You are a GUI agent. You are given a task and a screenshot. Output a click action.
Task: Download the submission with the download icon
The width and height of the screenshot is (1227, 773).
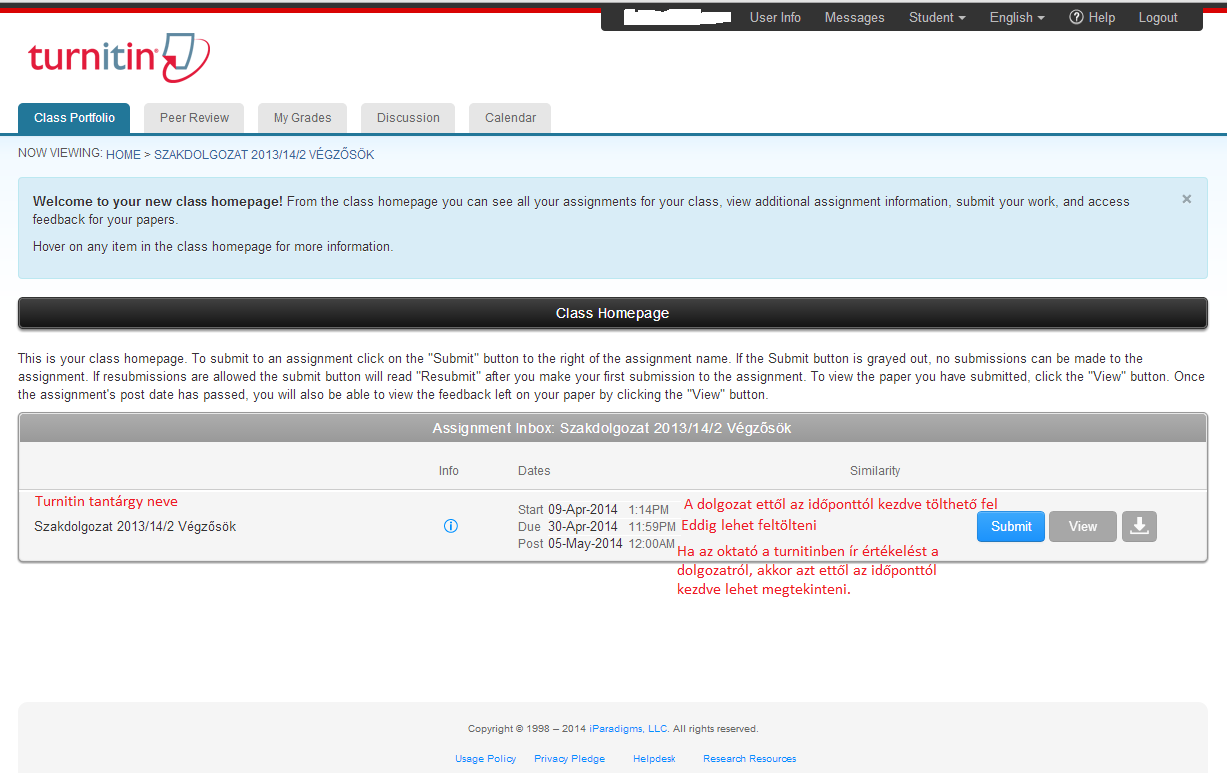(1139, 526)
